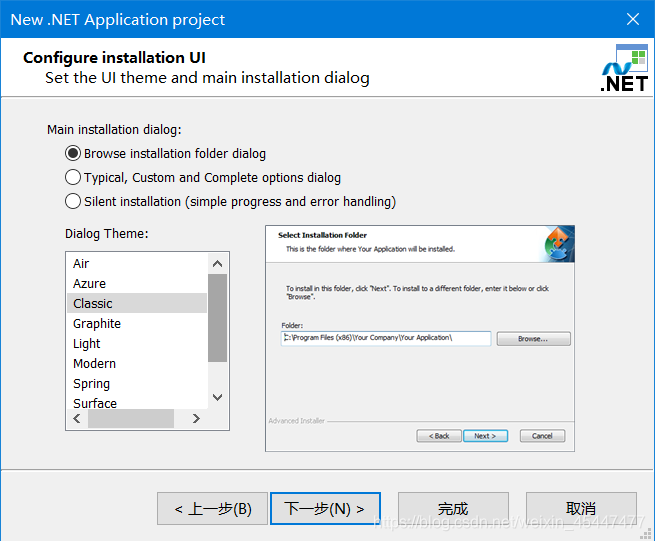Image resolution: width=655 pixels, height=541 pixels.
Task: Click Next > button in preview dialog
Action: (x=485, y=436)
